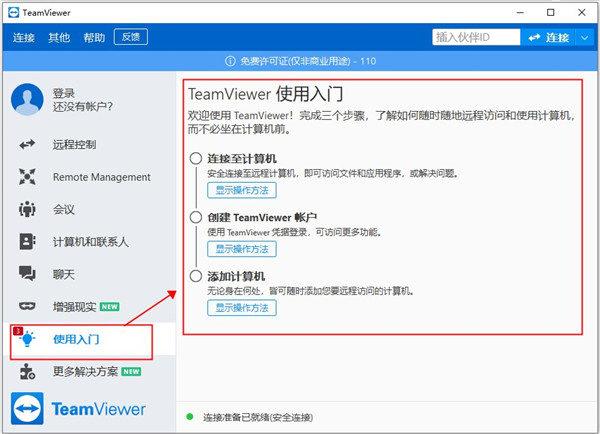Open the computers and contacts icon
Screen dimensions: 600x434
point(27,242)
